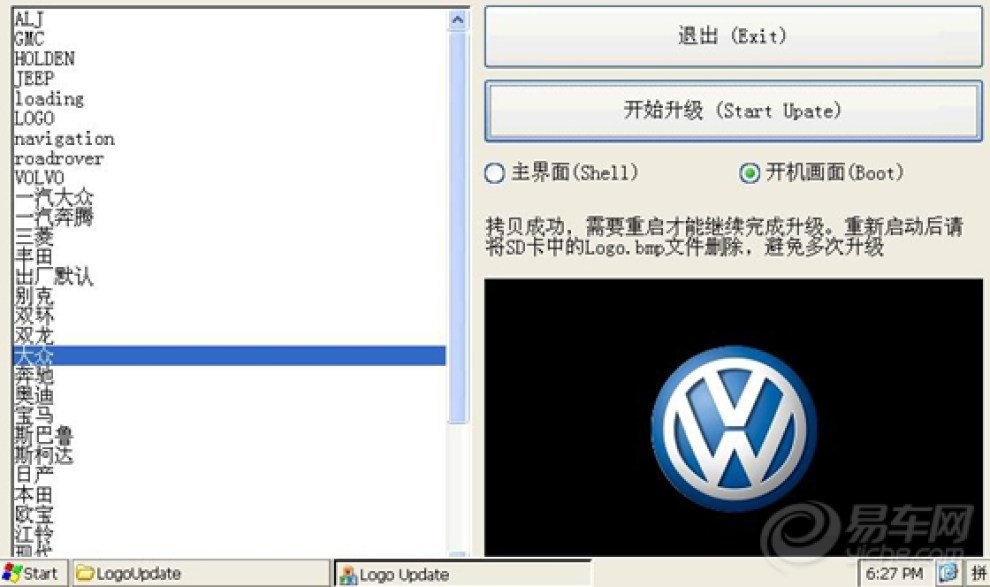Switch to Logo Update taskbar window
Image resolution: width=990 pixels, height=587 pixels.
(460, 573)
